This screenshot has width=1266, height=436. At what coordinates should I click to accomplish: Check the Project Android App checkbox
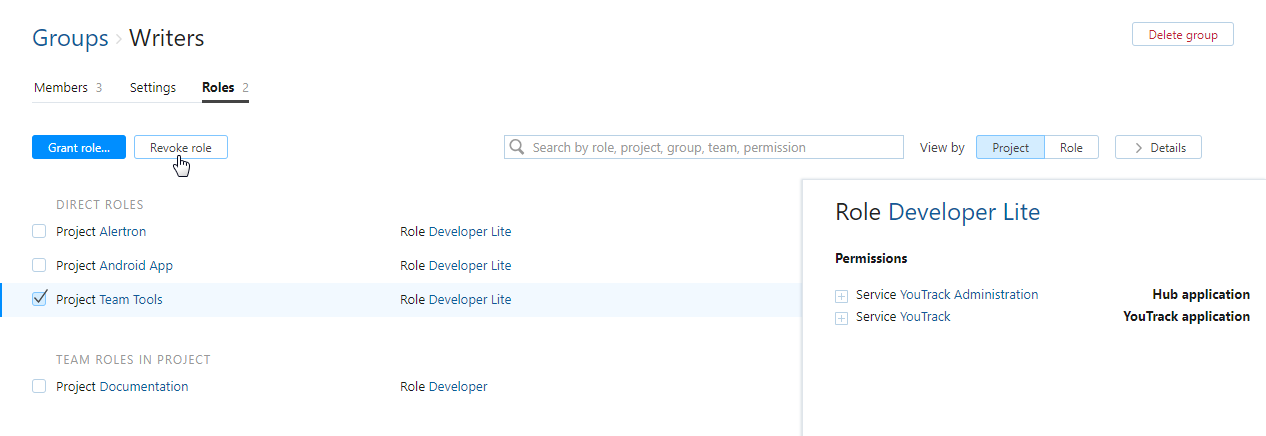[x=39, y=266]
